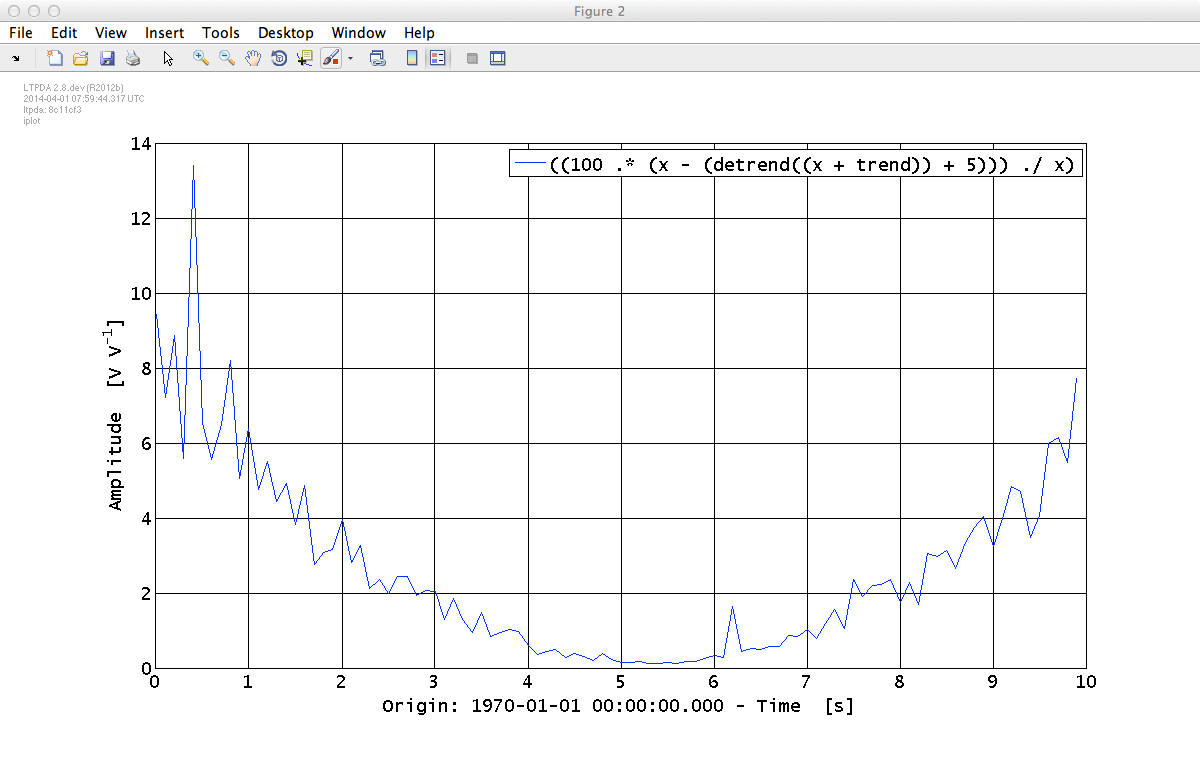
Task: Open the Tools menu
Action: pyautogui.click(x=221, y=33)
